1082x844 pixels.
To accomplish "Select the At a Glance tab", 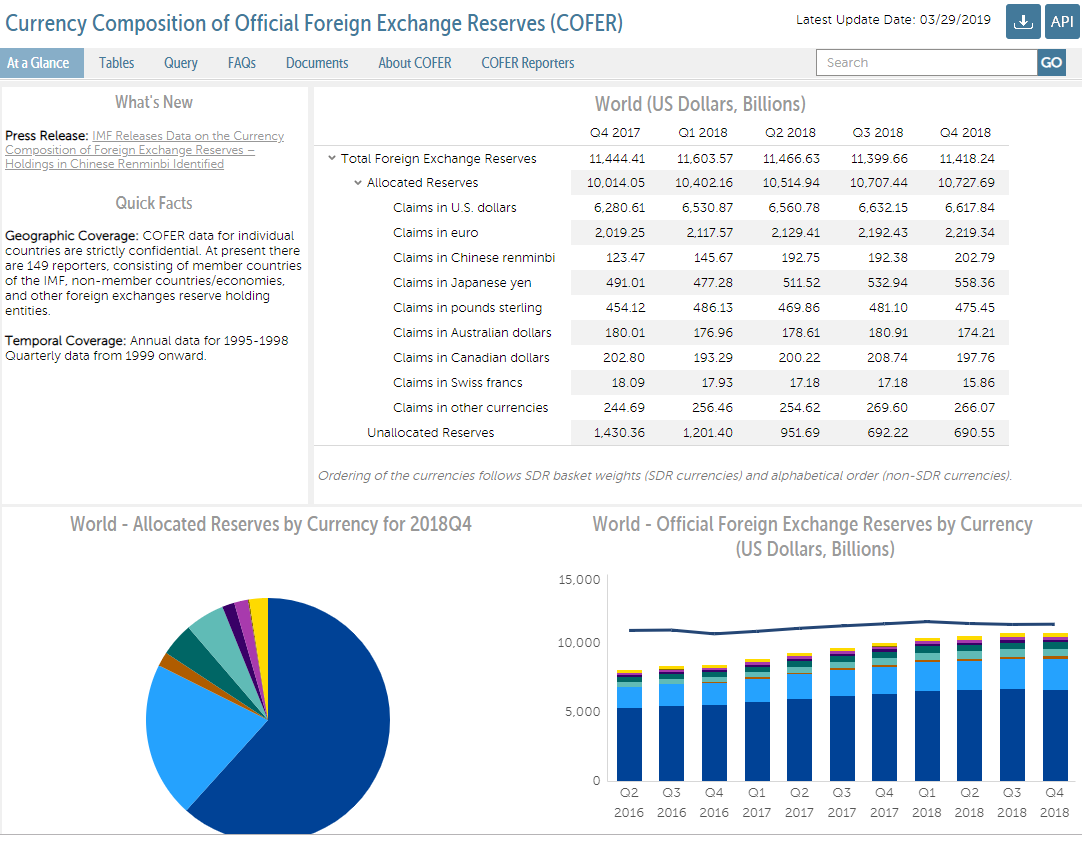I will pos(38,63).
